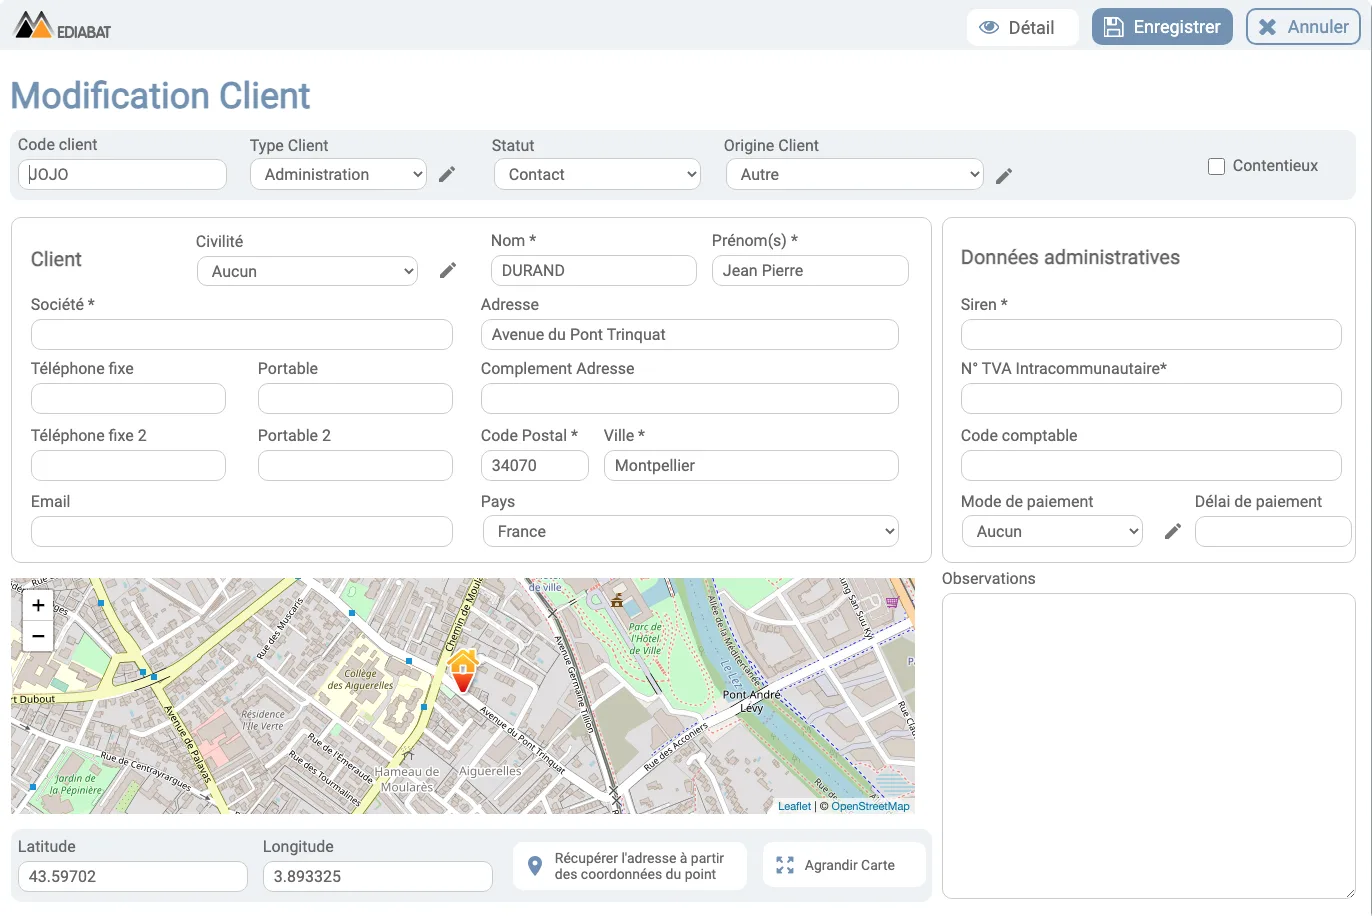Click the Détail button
The width and height of the screenshot is (1372, 922).
click(x=1022, y=27)
